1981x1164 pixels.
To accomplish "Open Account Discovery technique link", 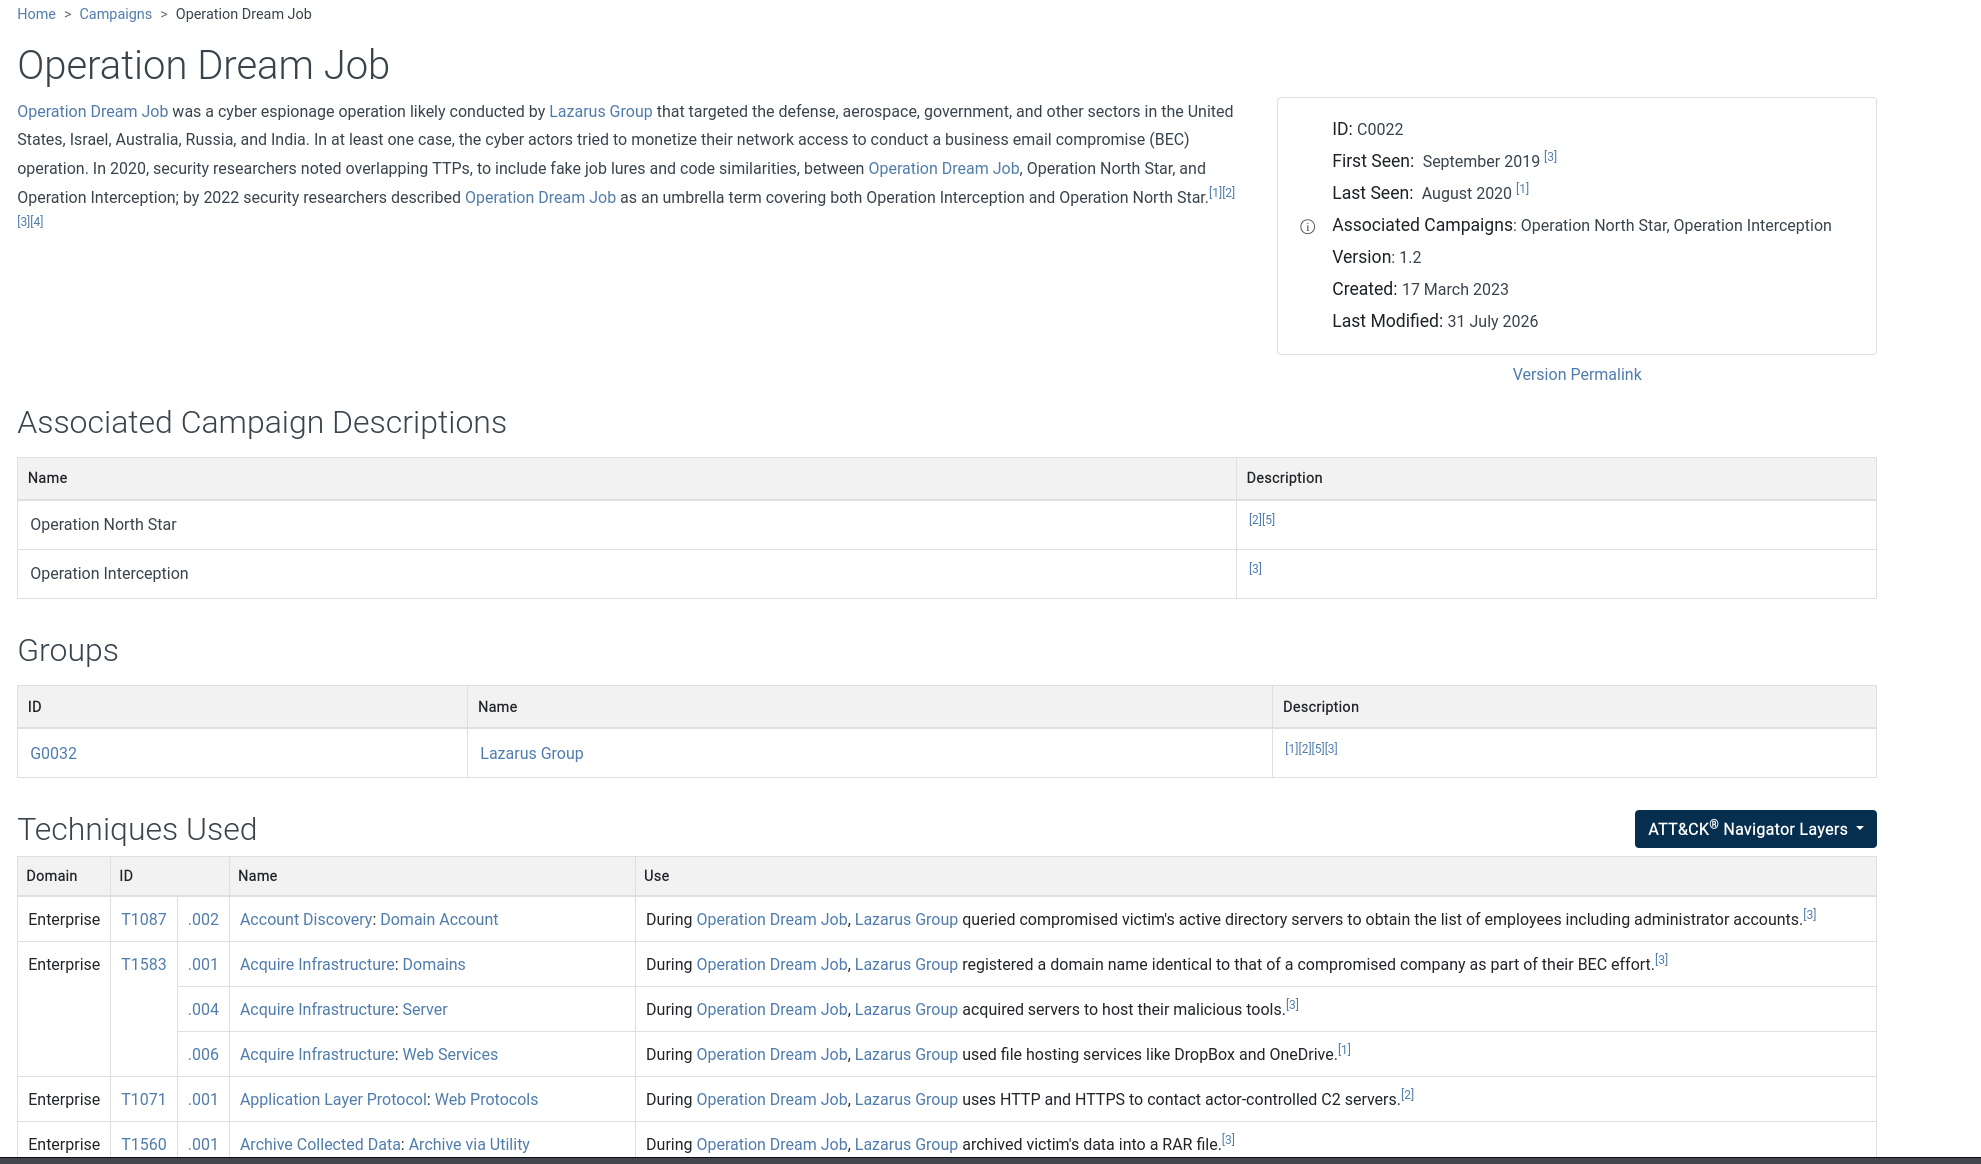I will 306,919.
